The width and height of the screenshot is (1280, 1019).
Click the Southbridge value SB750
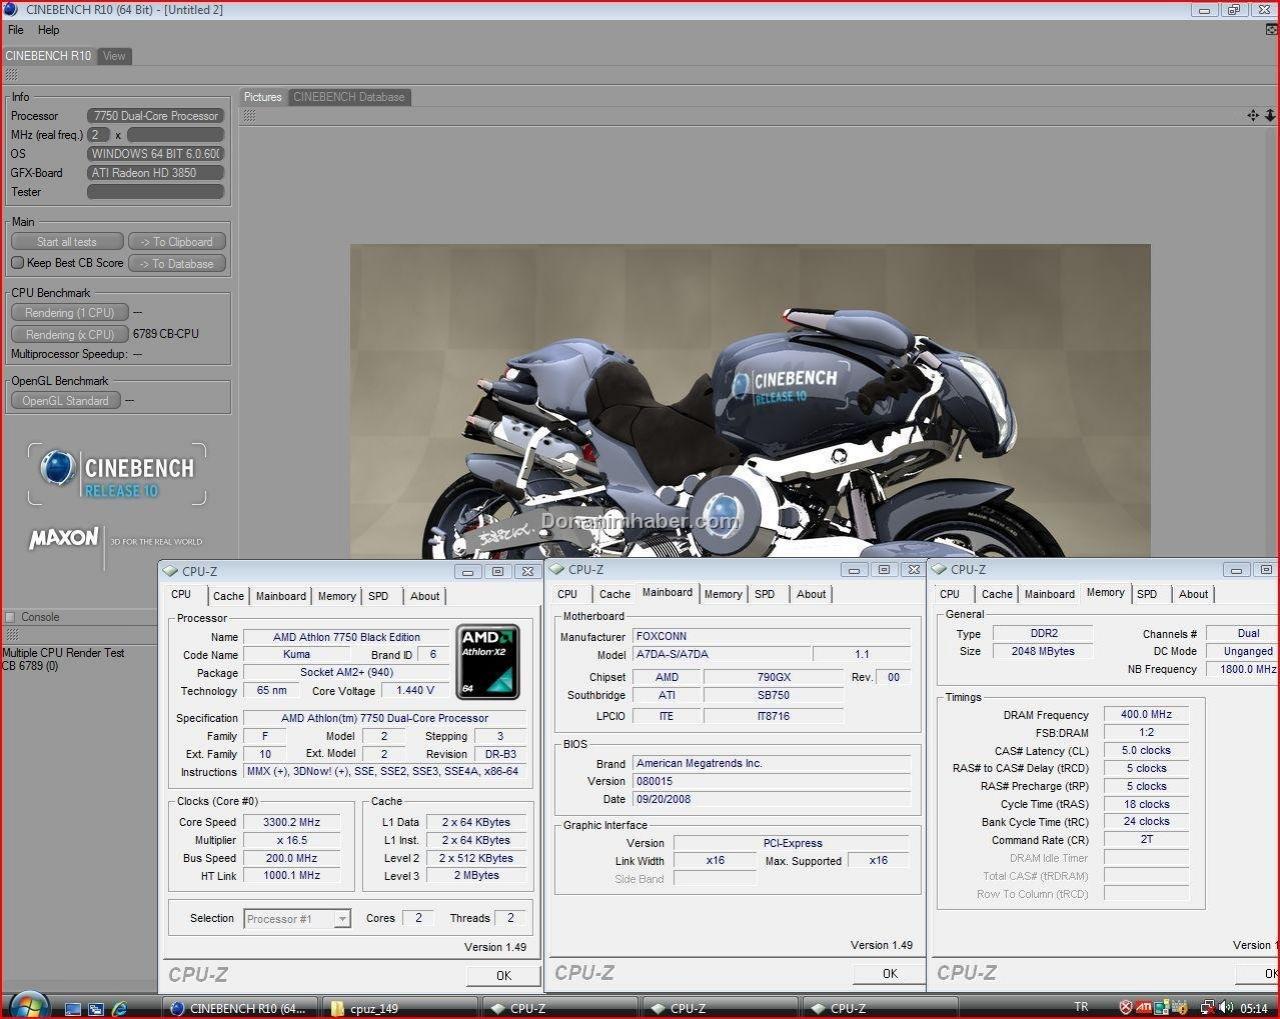(774, 695)
